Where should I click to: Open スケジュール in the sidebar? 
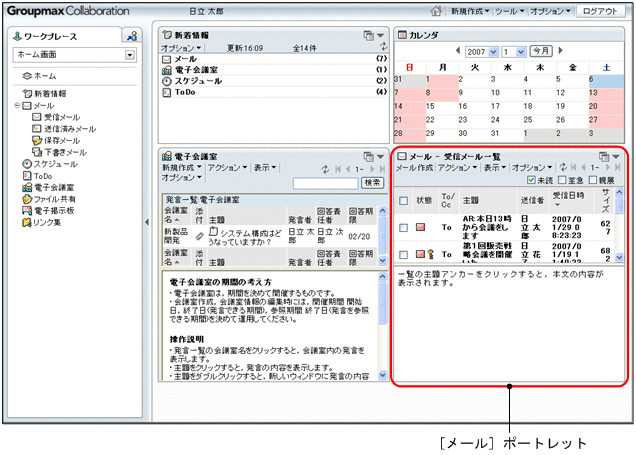pos(50,164)
